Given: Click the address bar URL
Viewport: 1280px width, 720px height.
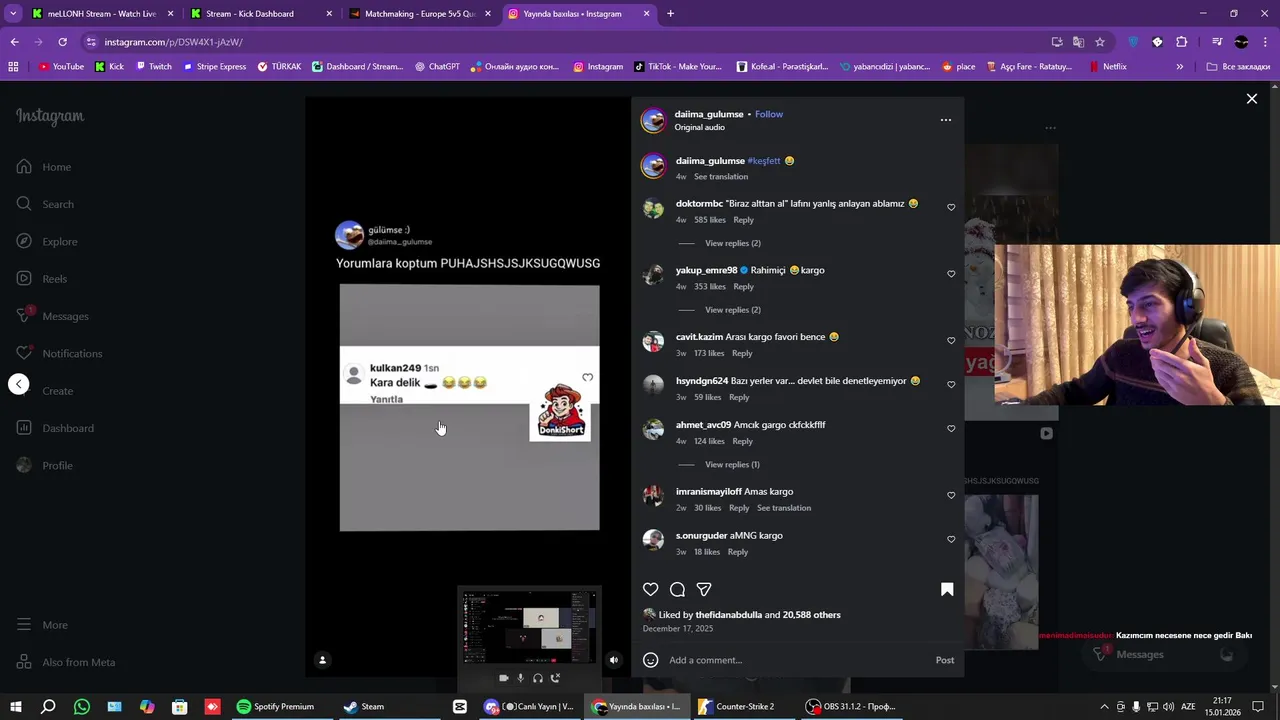Looking at the screenshot, I should (173, 42).
